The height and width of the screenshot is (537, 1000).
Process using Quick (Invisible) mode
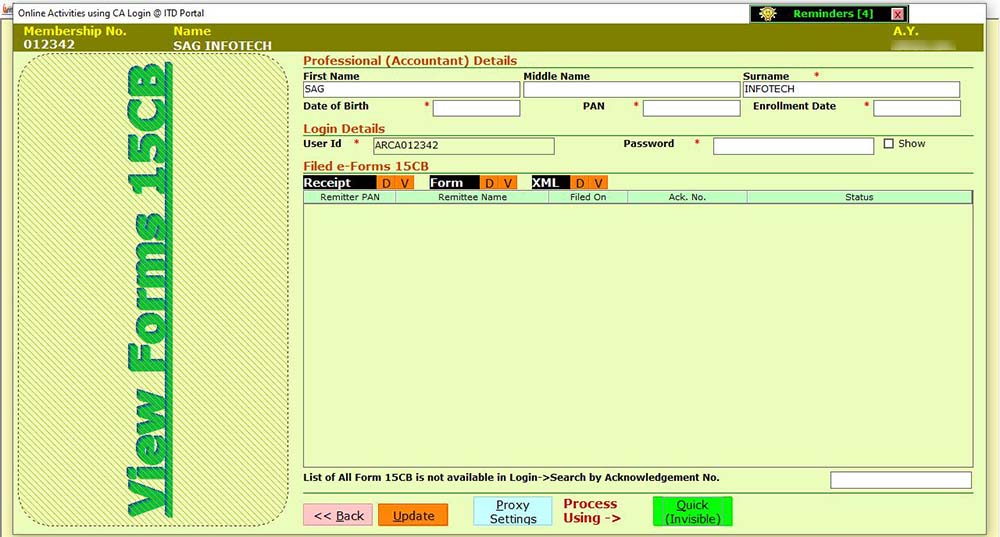(693, 511)
